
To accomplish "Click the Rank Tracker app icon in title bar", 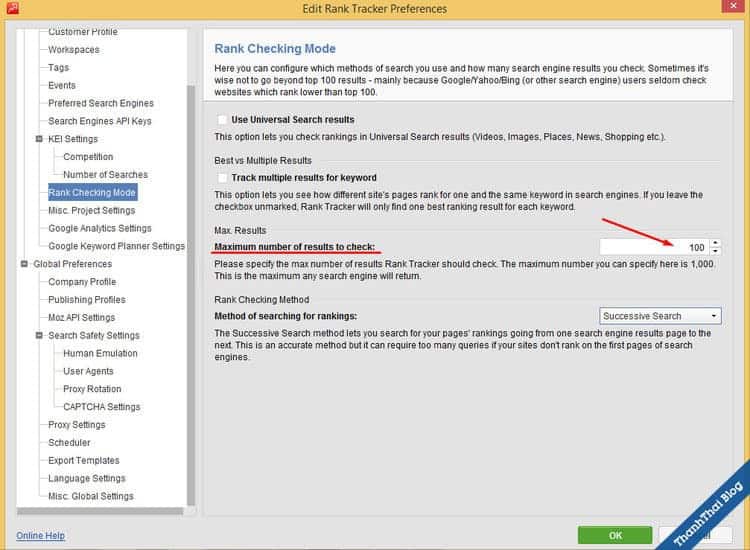I will click(10, 9).
